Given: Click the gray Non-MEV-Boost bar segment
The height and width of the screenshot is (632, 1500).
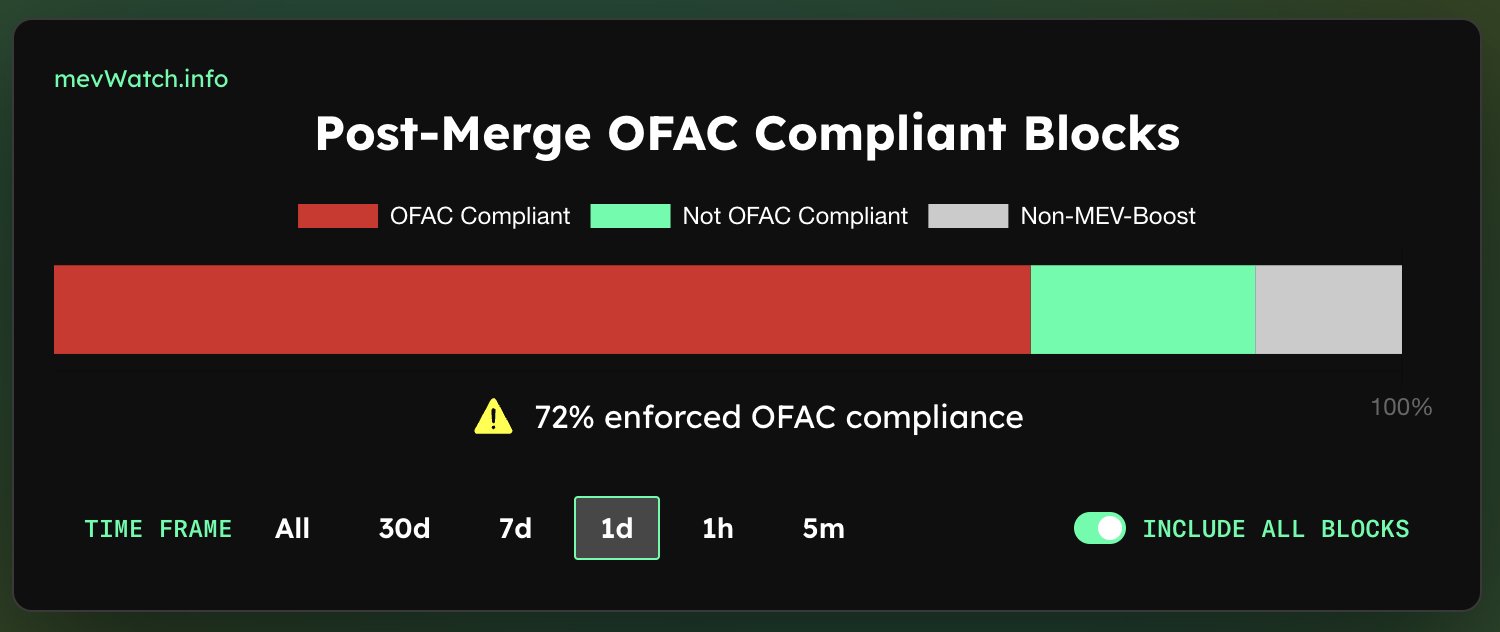Looking at the screenshot, I should [x=1328, y=309].
